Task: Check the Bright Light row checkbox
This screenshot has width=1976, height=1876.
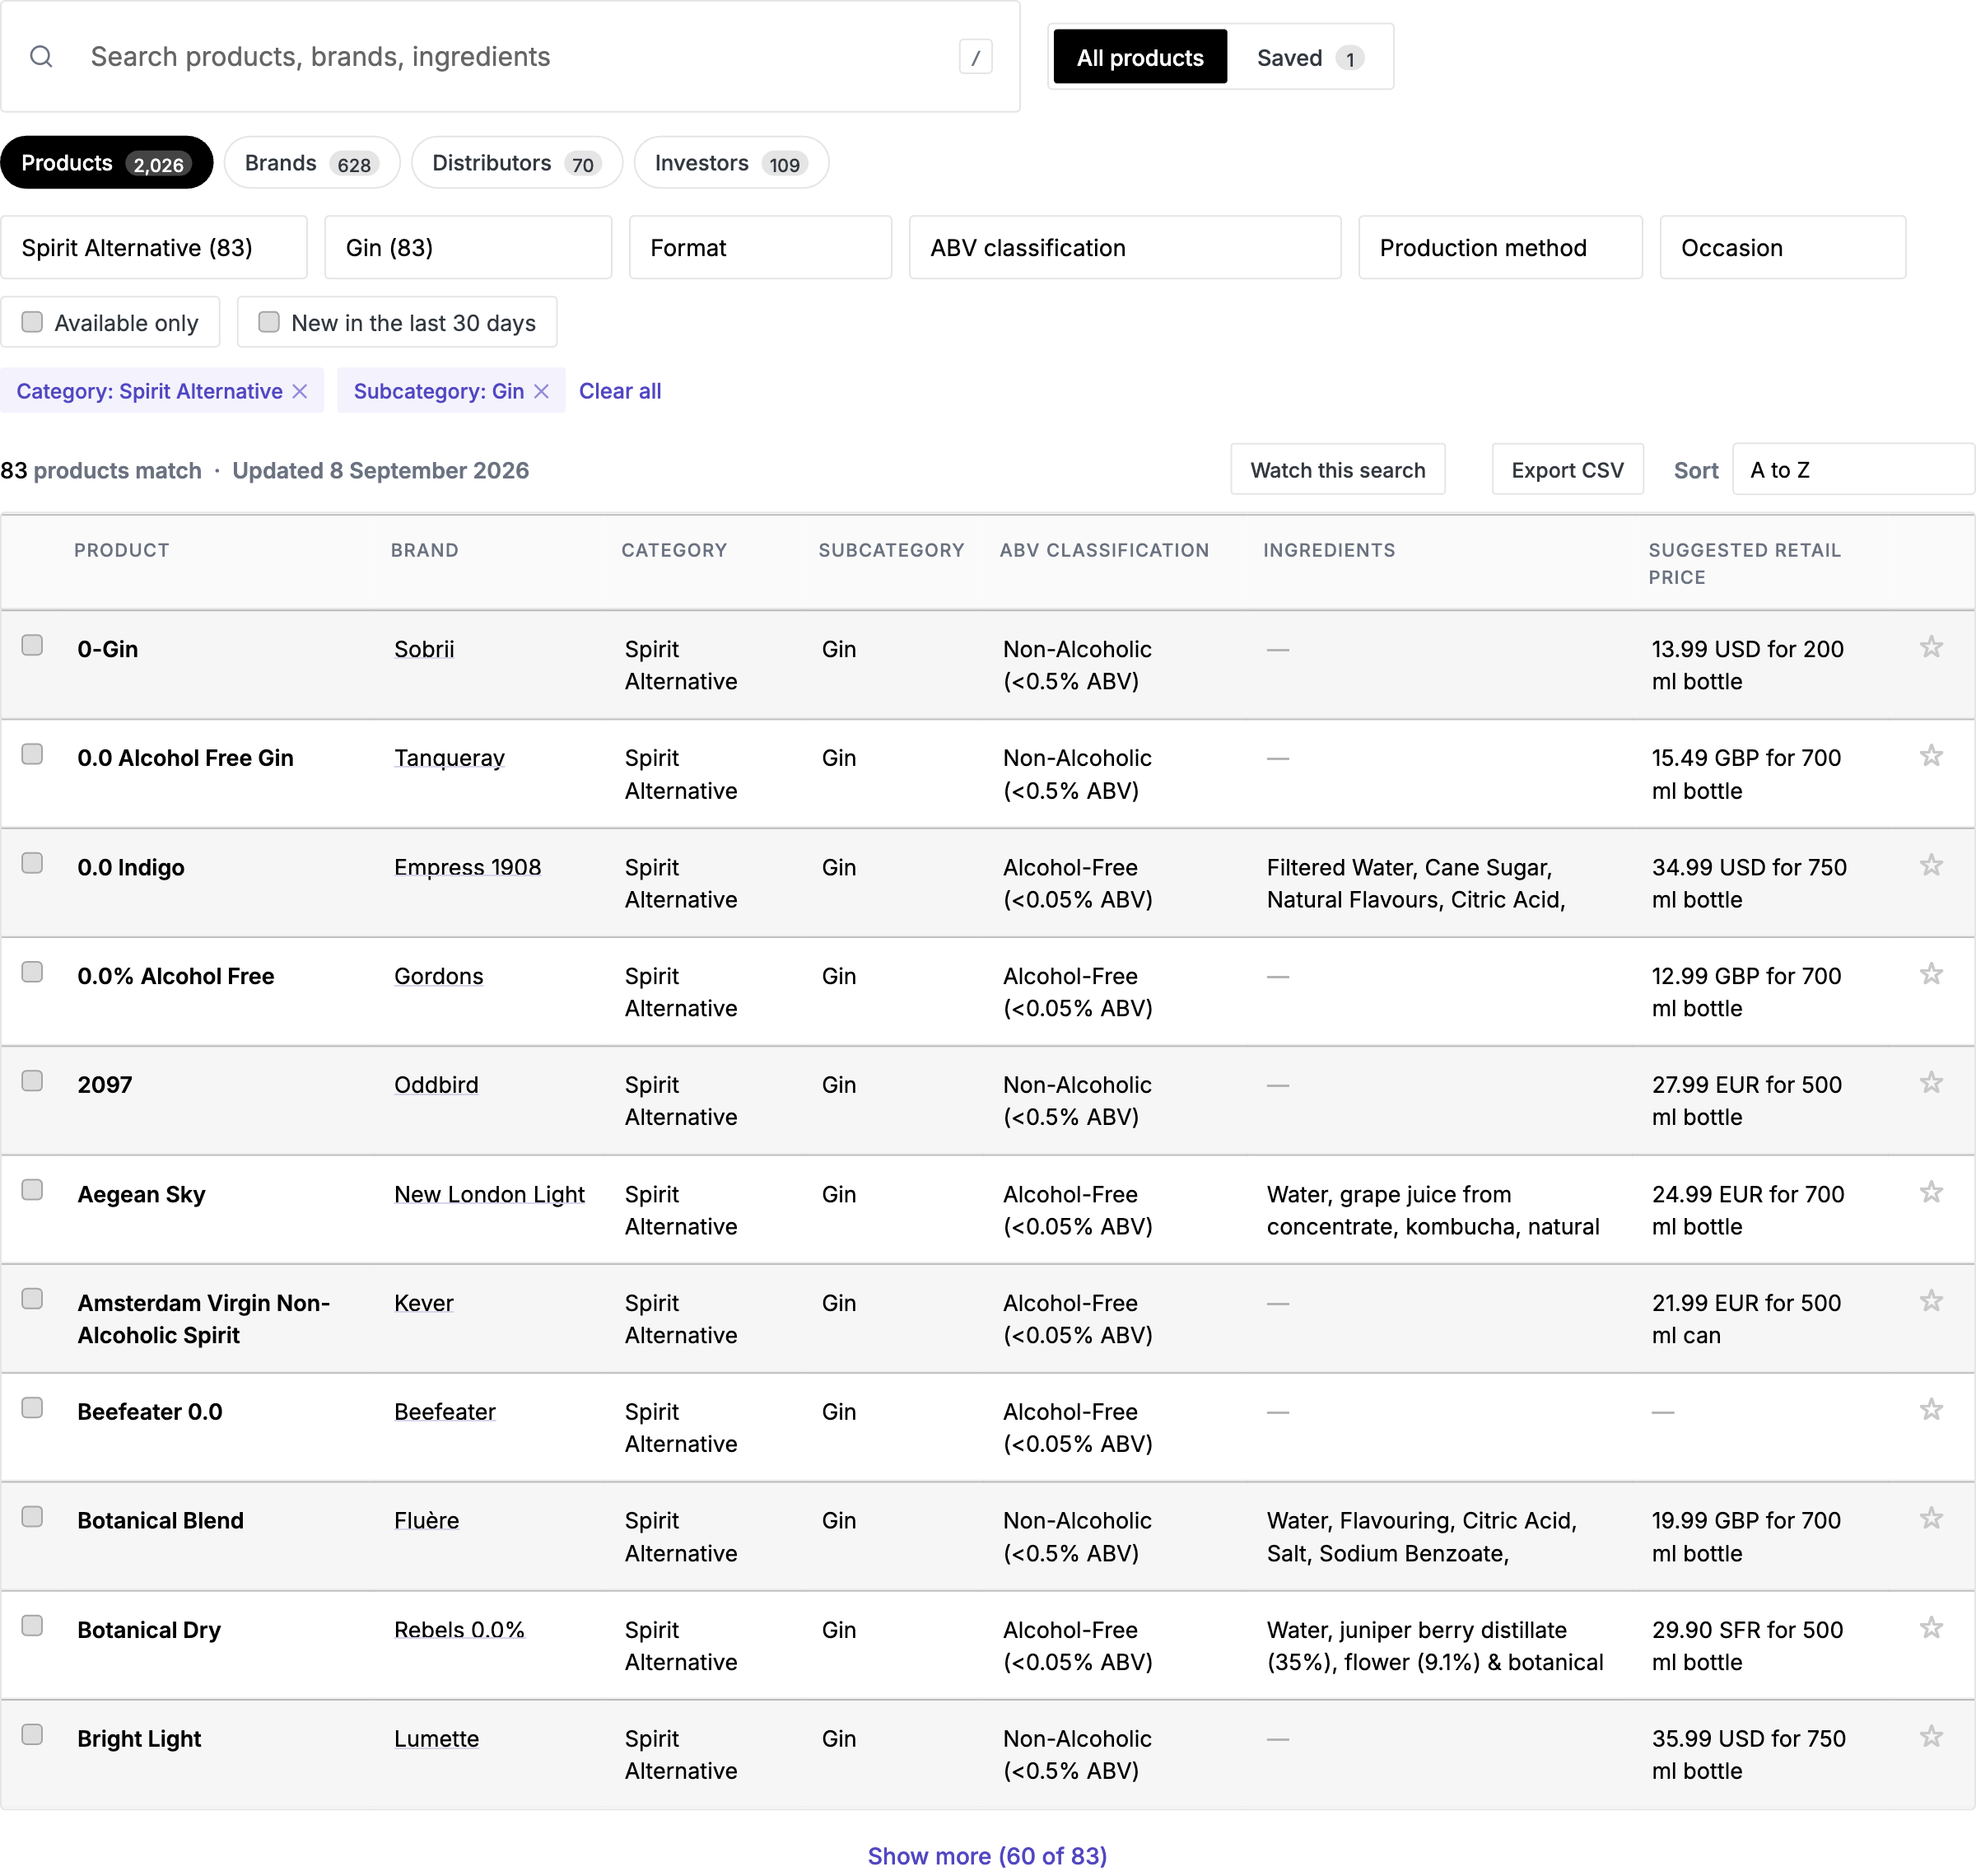Action: (x=32, y=1735)
